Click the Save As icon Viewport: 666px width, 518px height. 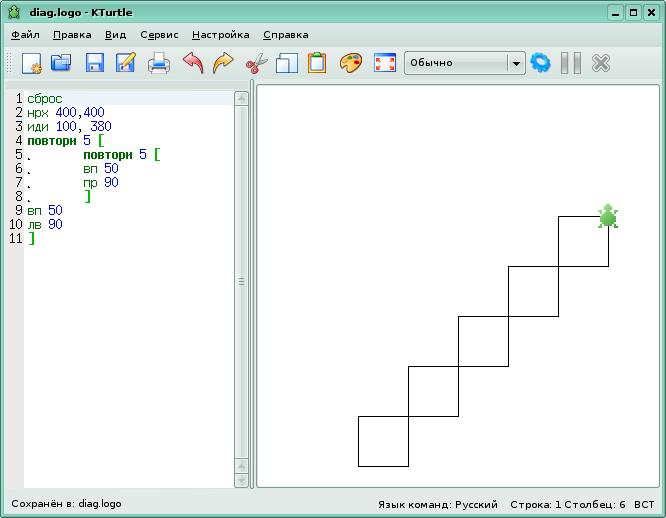point(126,63)
